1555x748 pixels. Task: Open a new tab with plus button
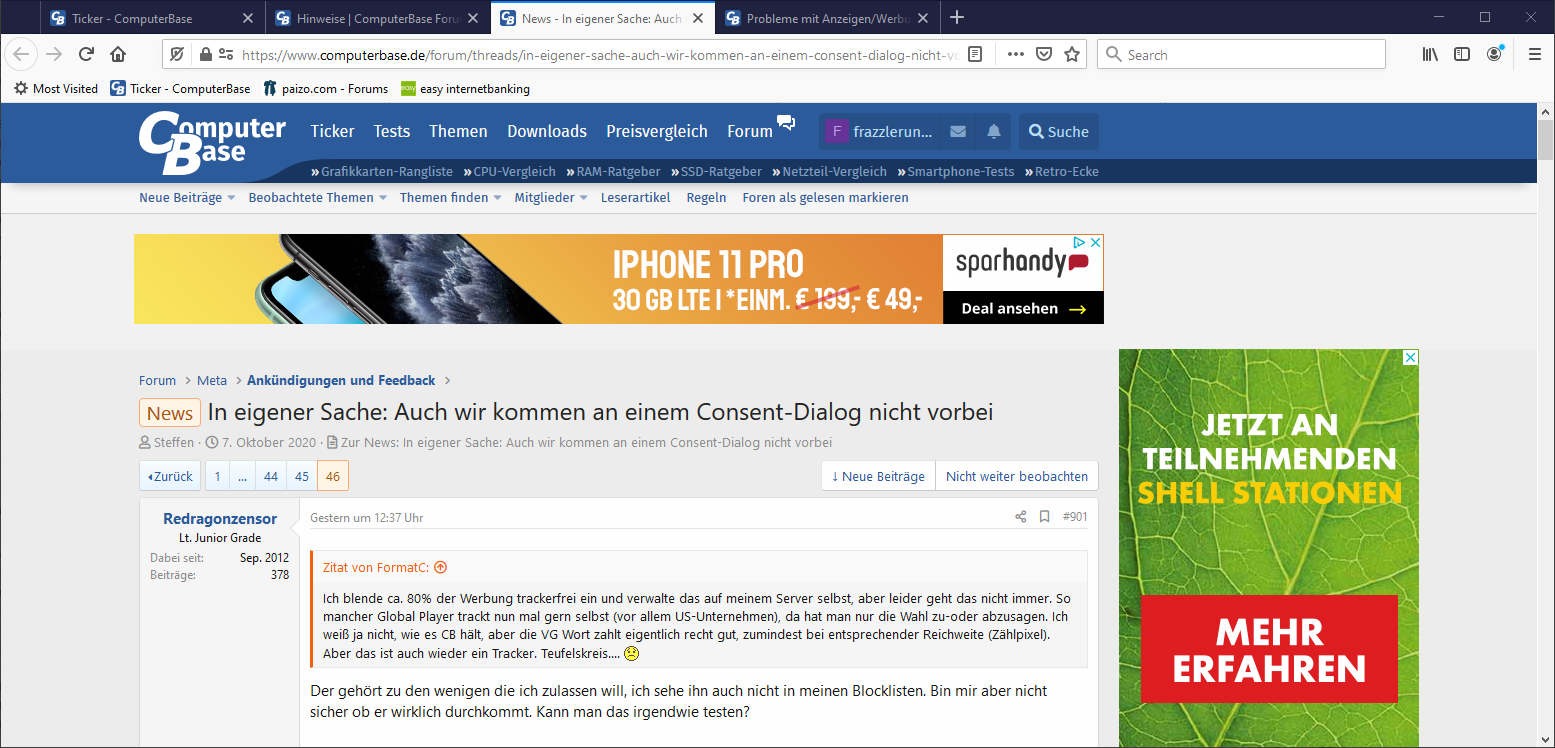tap(957, 17)
